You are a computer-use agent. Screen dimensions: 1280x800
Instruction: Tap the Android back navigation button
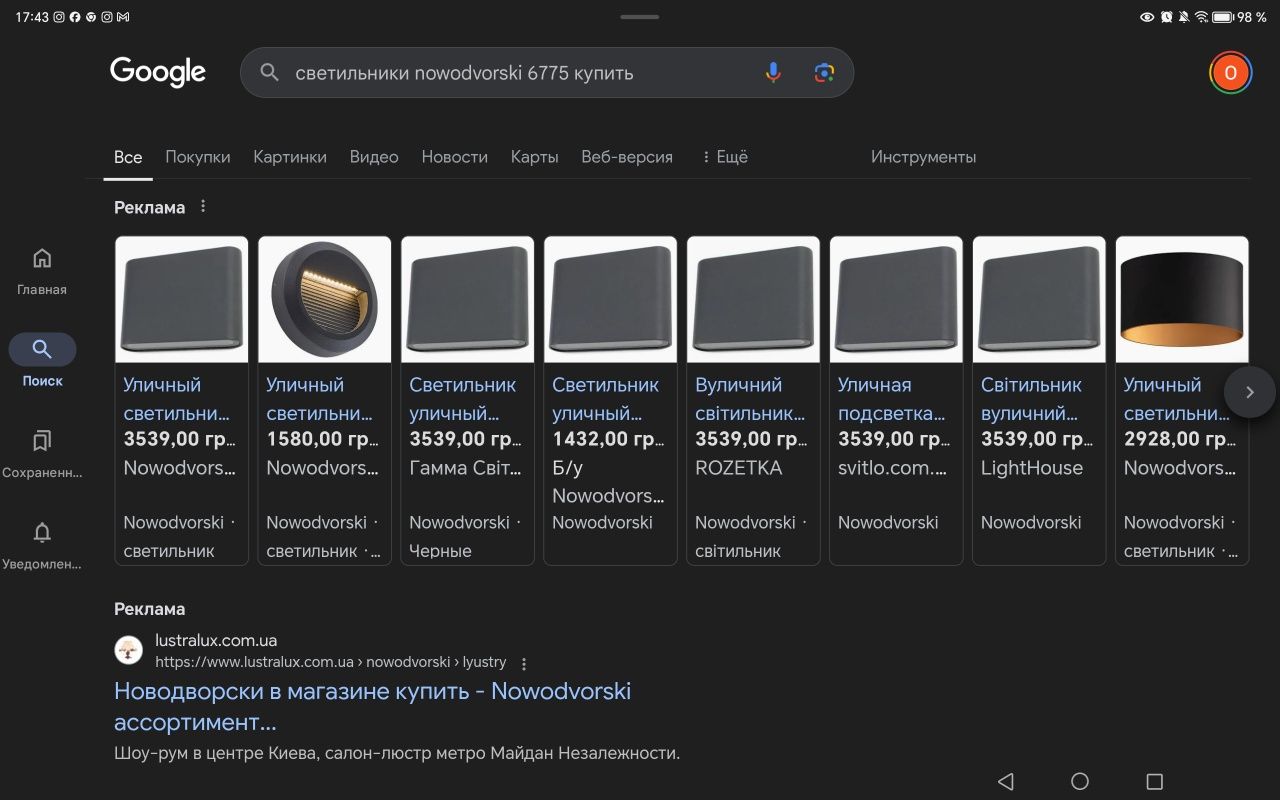point(1006,781)
